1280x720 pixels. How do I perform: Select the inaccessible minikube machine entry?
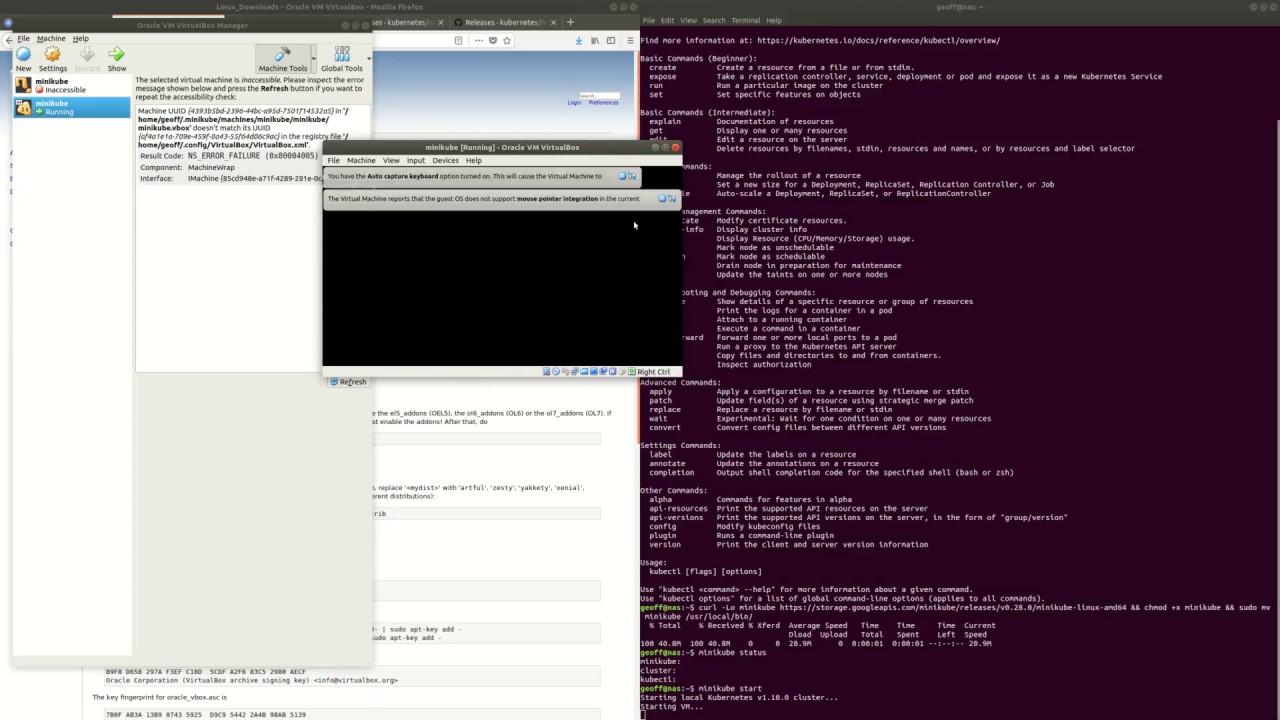(72, 85)
